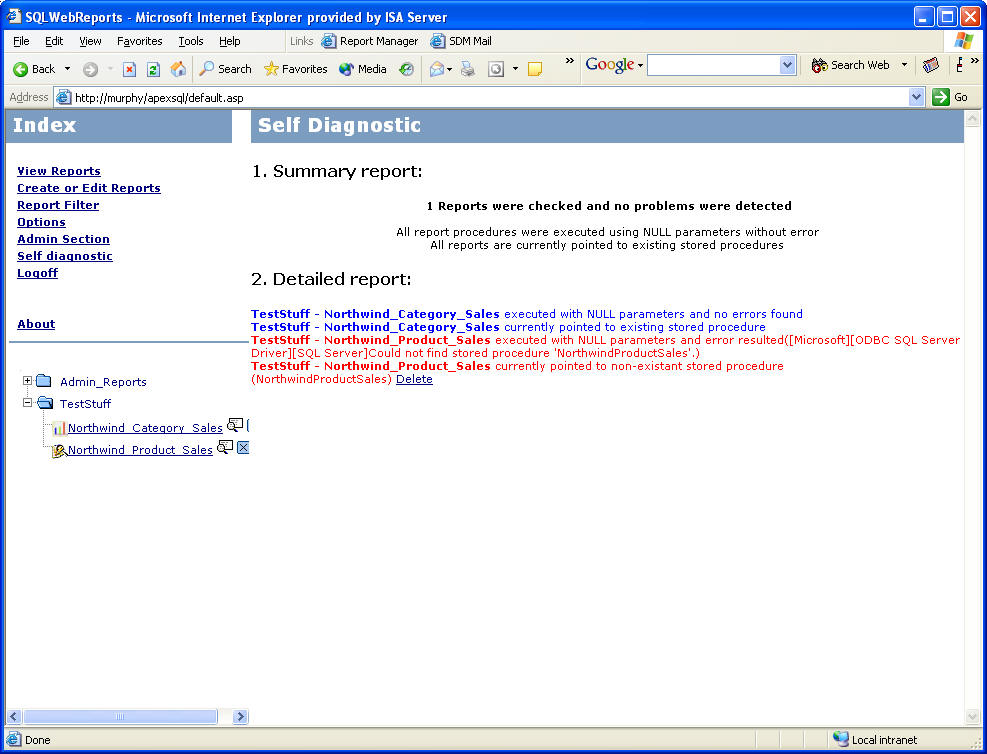The height and width of the screenshot is (754, 987).
Task: Click the Go arrow button beside address bar
Action: click(950, 97)
